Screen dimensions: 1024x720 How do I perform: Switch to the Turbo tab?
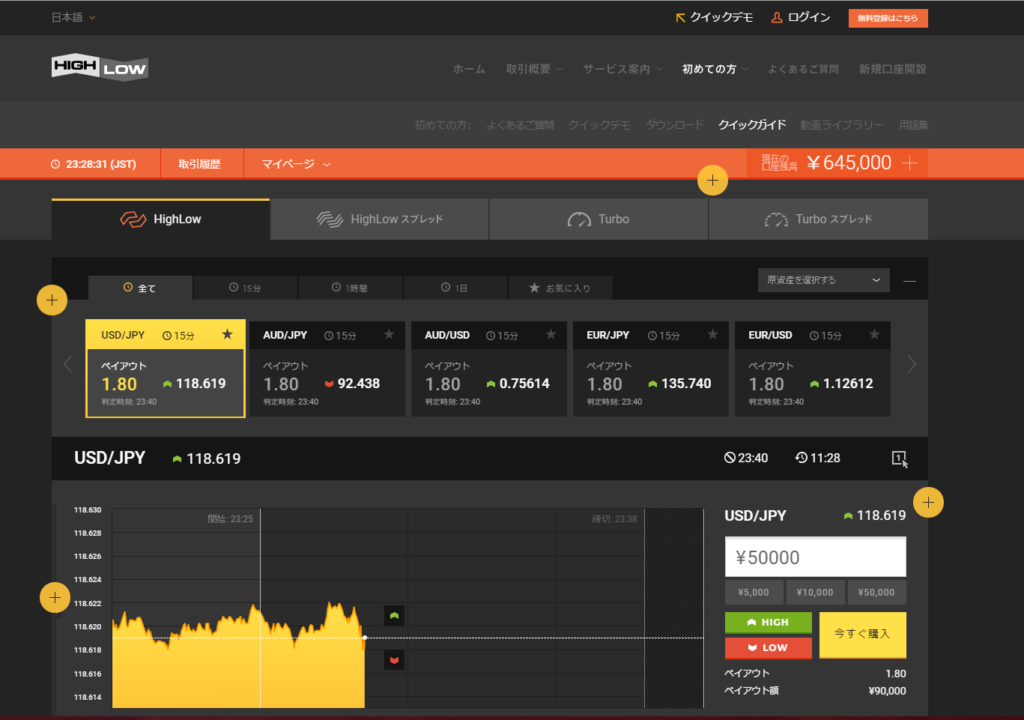point(599,219)
